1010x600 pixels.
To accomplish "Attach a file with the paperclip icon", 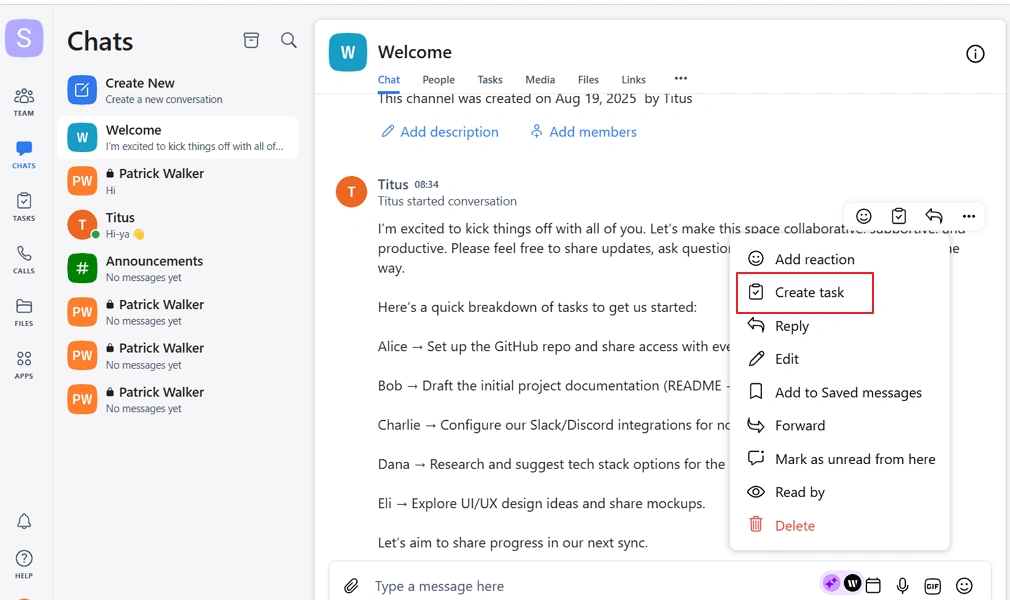I will pyautogui.click(x=351, y=586).
